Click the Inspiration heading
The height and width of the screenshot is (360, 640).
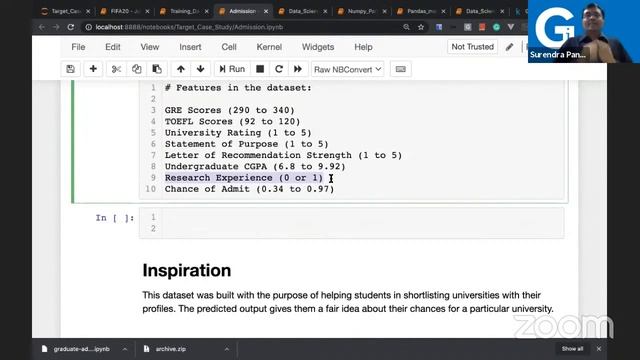click(187, 271)
